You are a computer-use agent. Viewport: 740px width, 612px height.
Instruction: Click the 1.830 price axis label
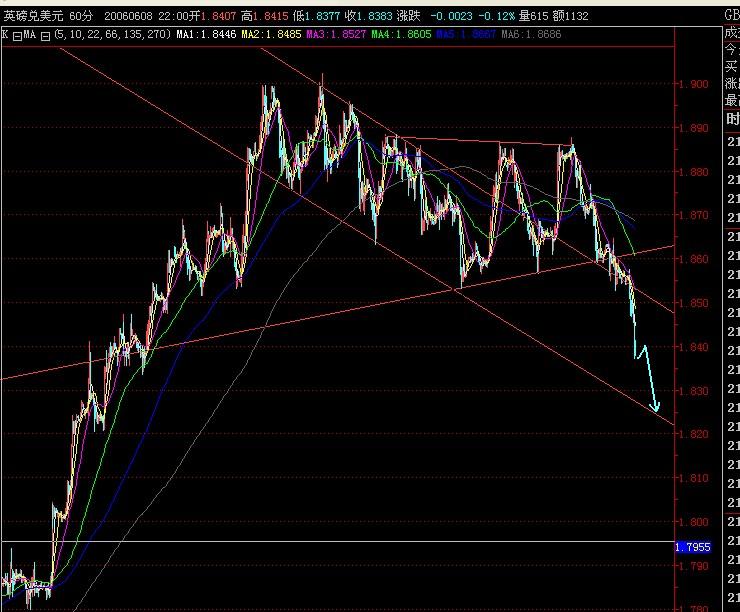(694, 391)
